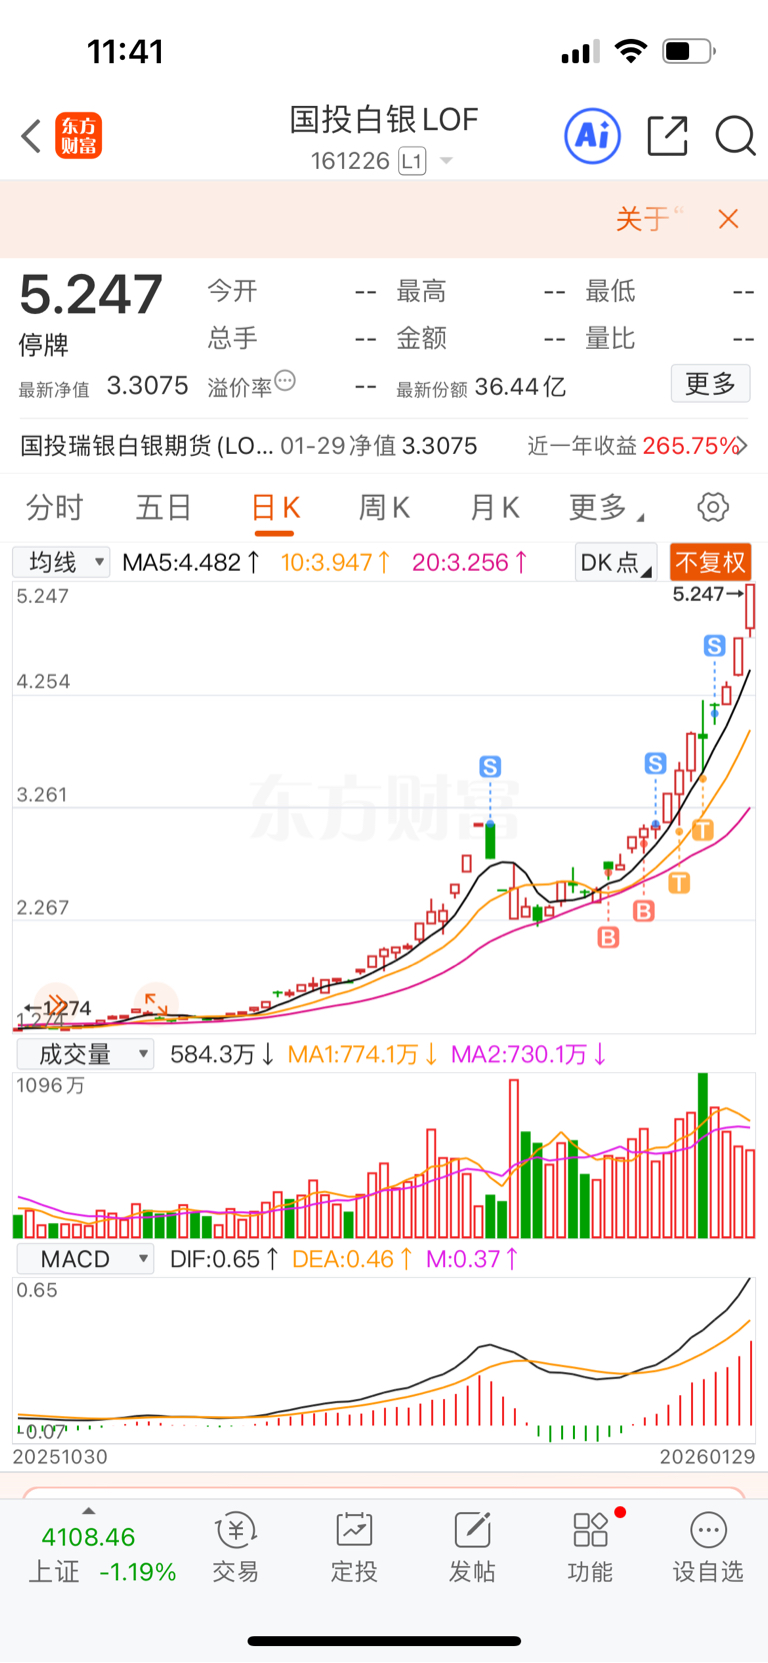
Task: Switch to 周K tab
Action: [384, 508]
